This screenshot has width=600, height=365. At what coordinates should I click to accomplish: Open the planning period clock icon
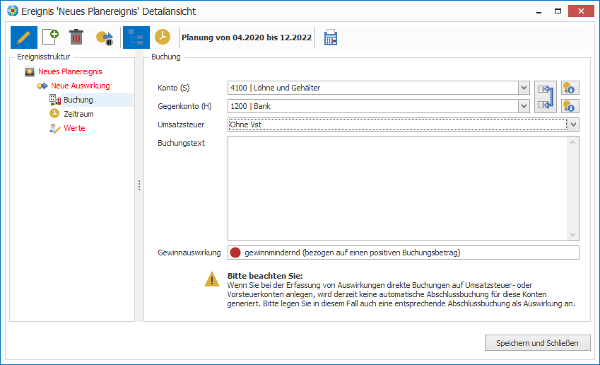click(163, 37)
